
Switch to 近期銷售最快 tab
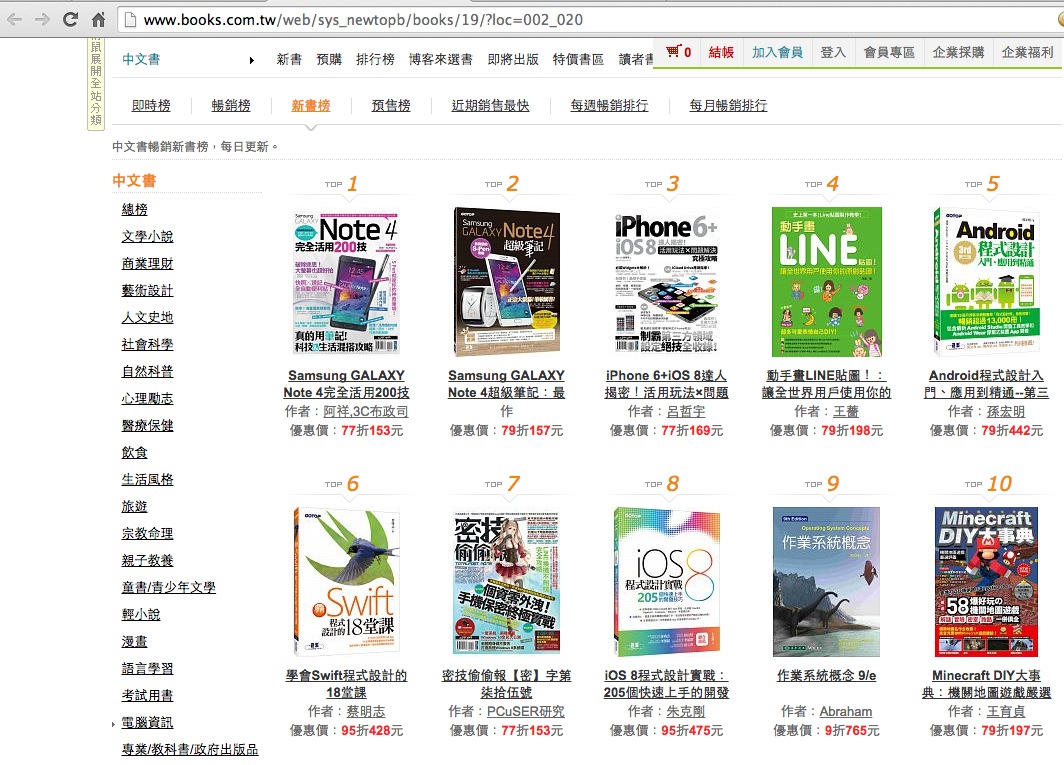[x=491, y=105]
